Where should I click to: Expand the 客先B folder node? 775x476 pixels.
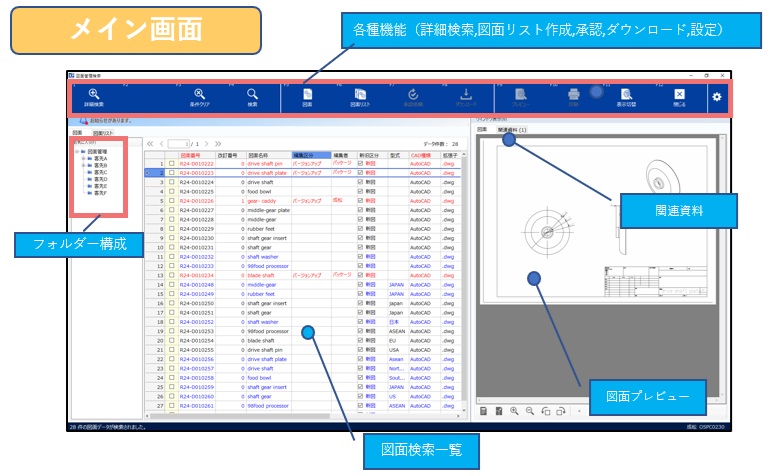[84, 165]
